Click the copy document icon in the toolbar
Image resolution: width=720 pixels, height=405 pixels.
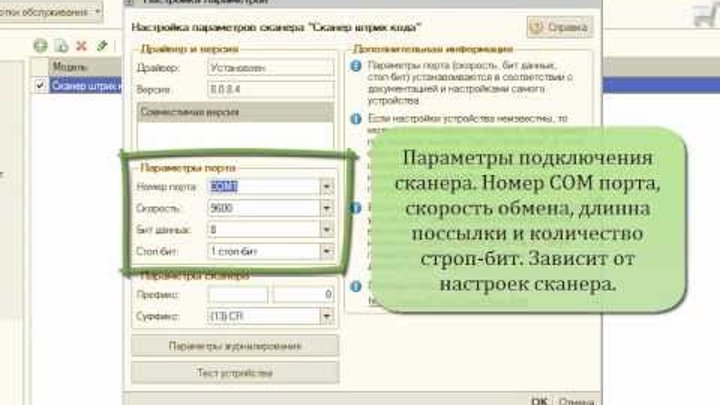click(x=61, y=45)
